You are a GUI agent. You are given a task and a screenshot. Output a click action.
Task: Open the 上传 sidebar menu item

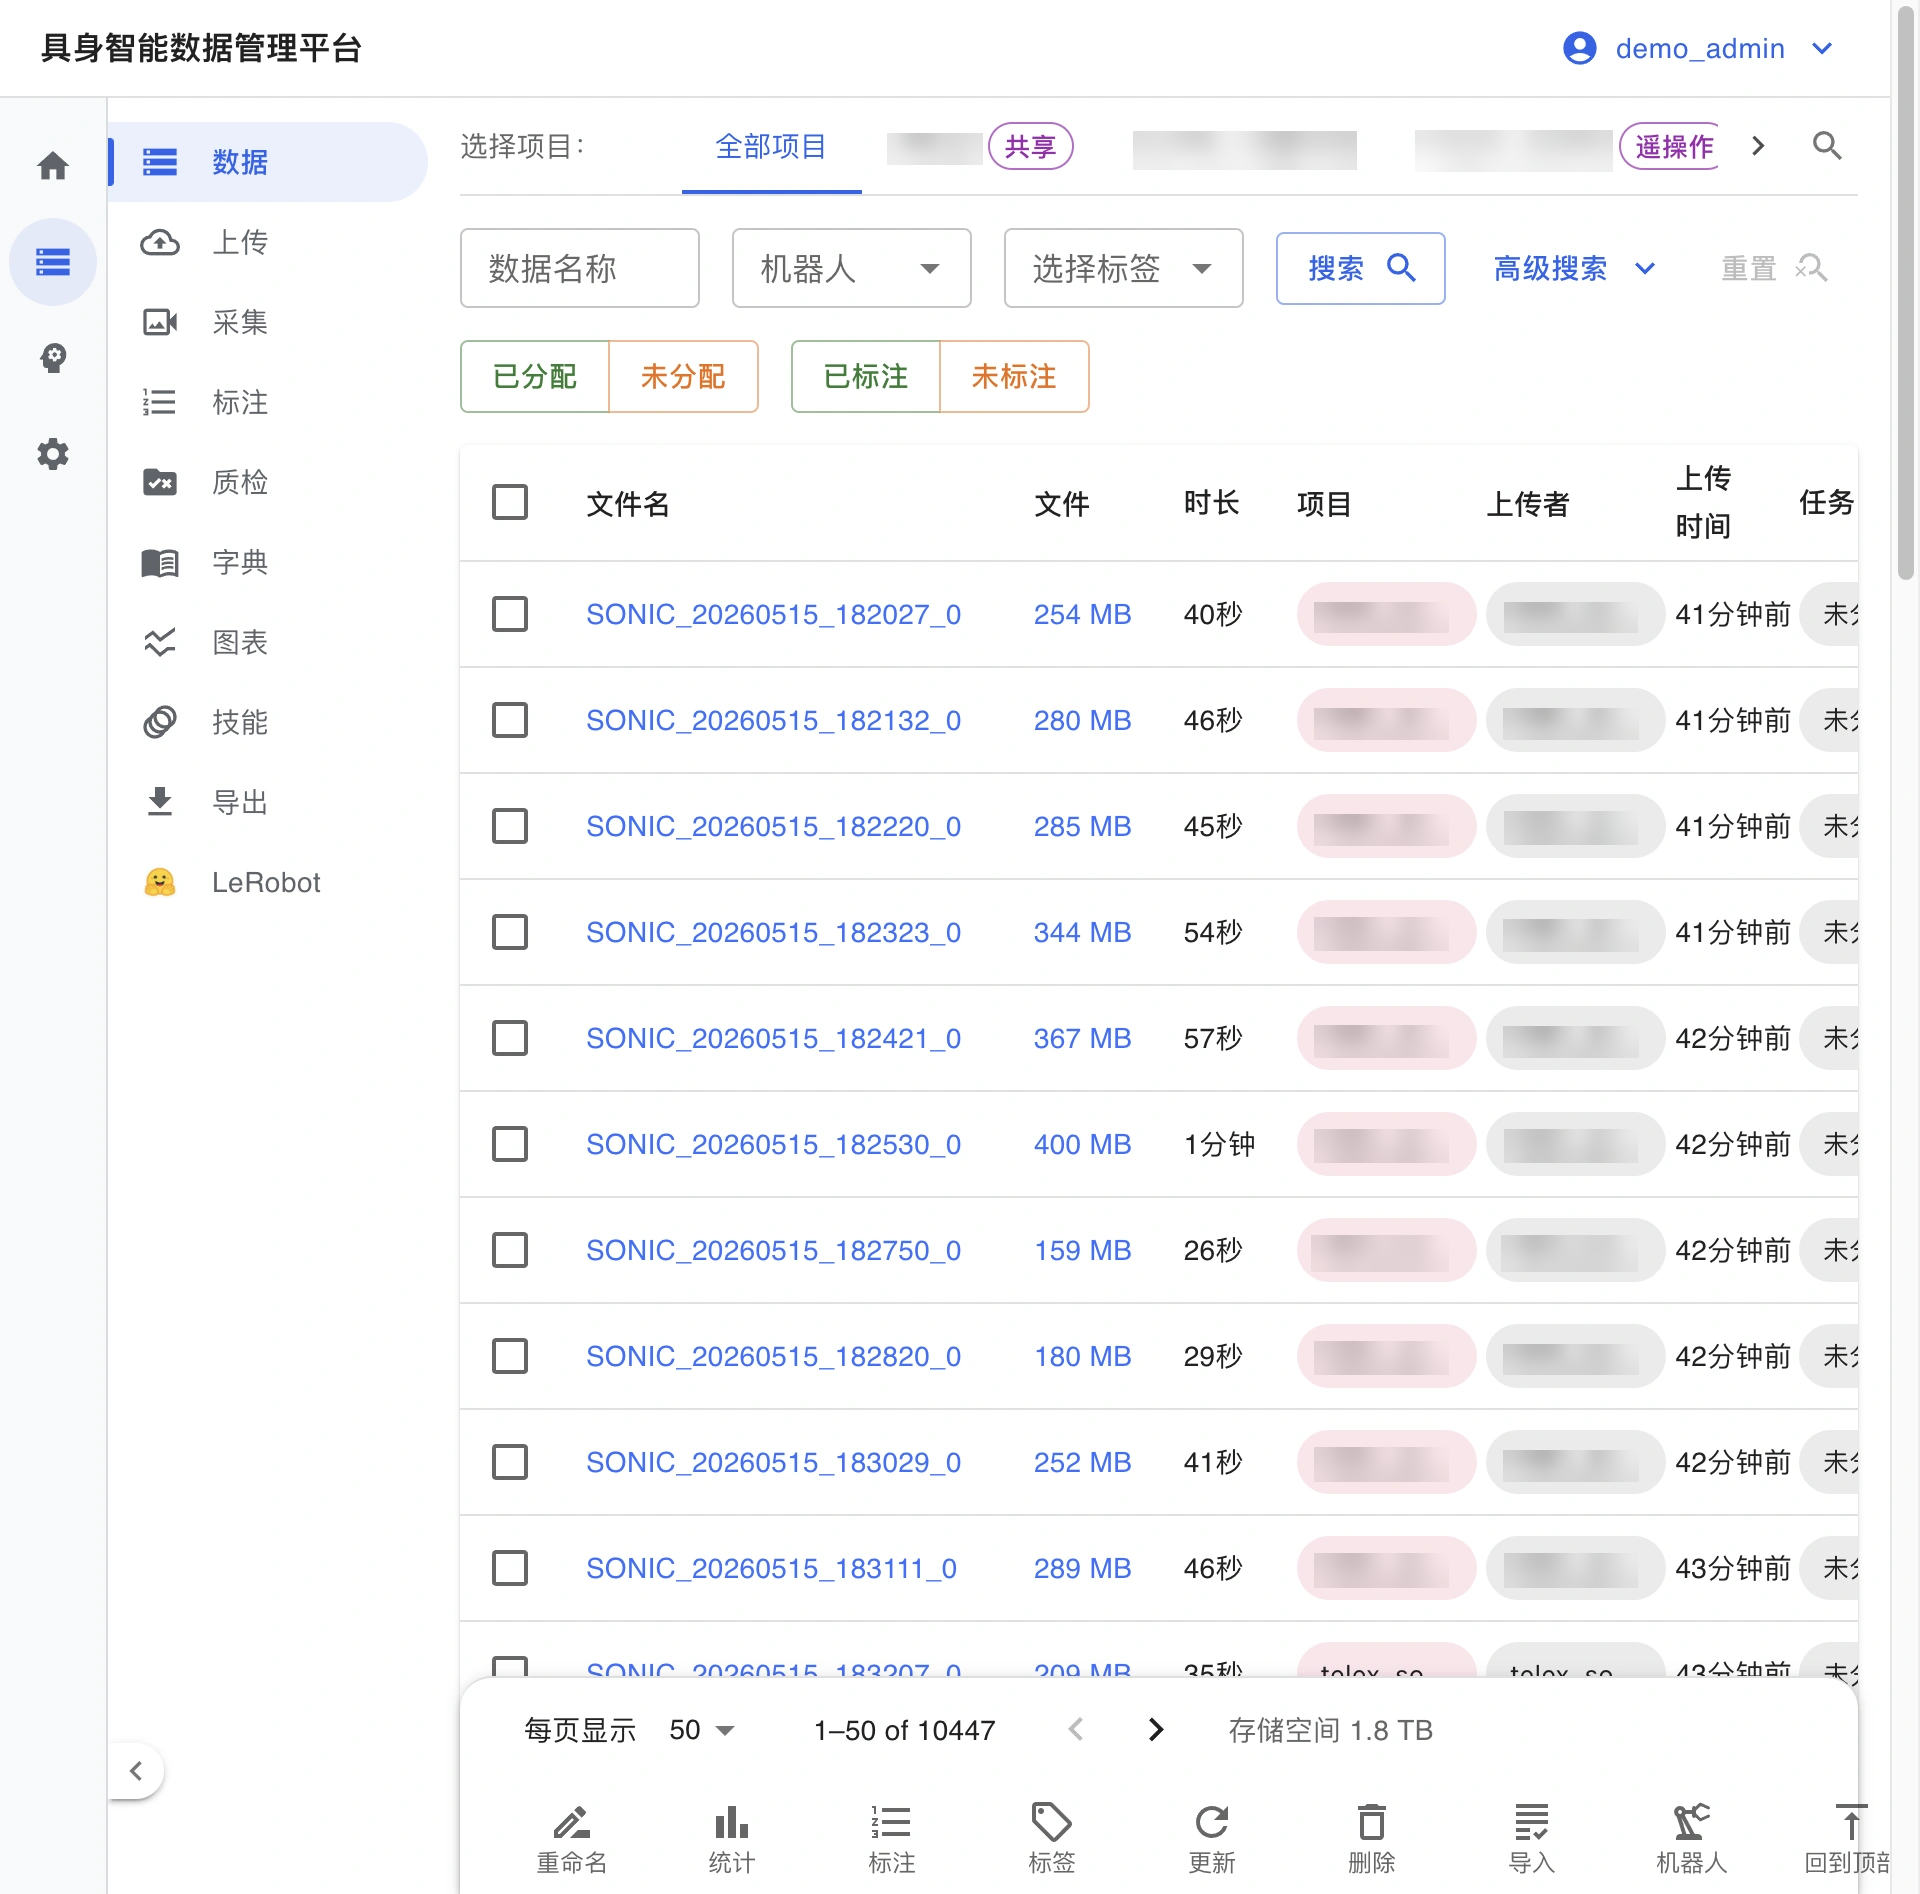pos(268,242)
